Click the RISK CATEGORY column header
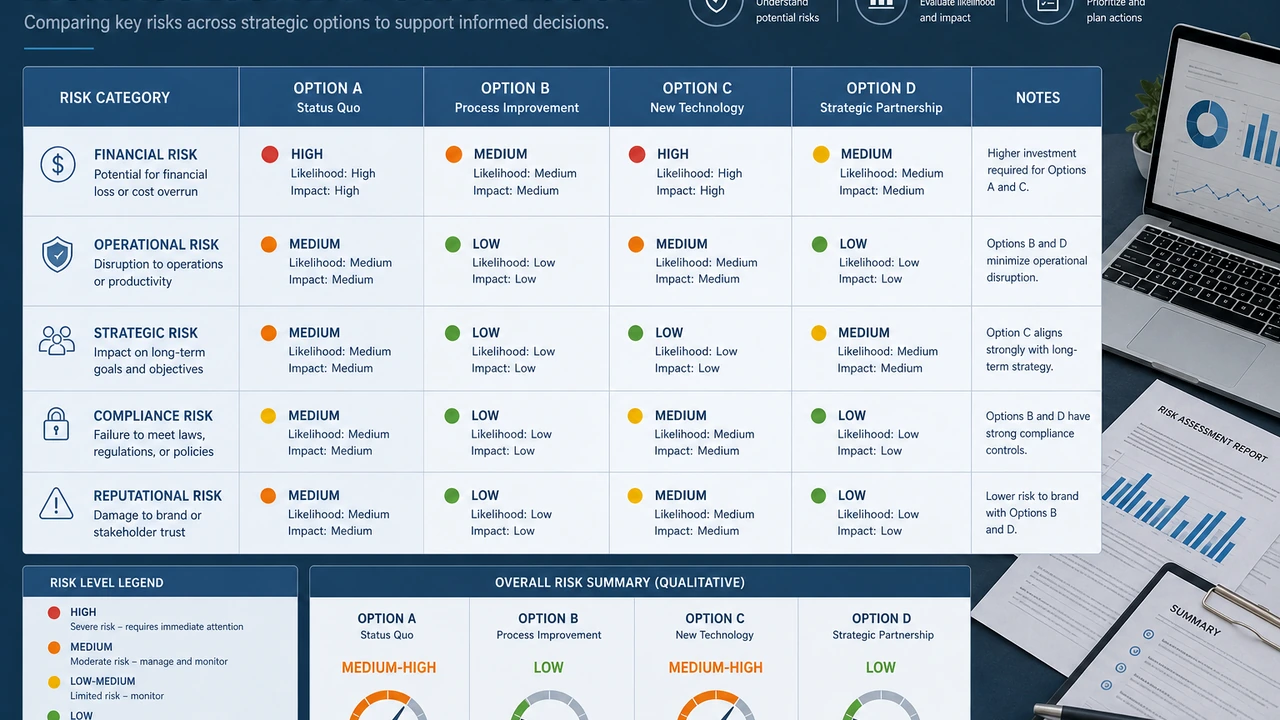This screenshot has height=720, width=1280. tap(115, 98)
